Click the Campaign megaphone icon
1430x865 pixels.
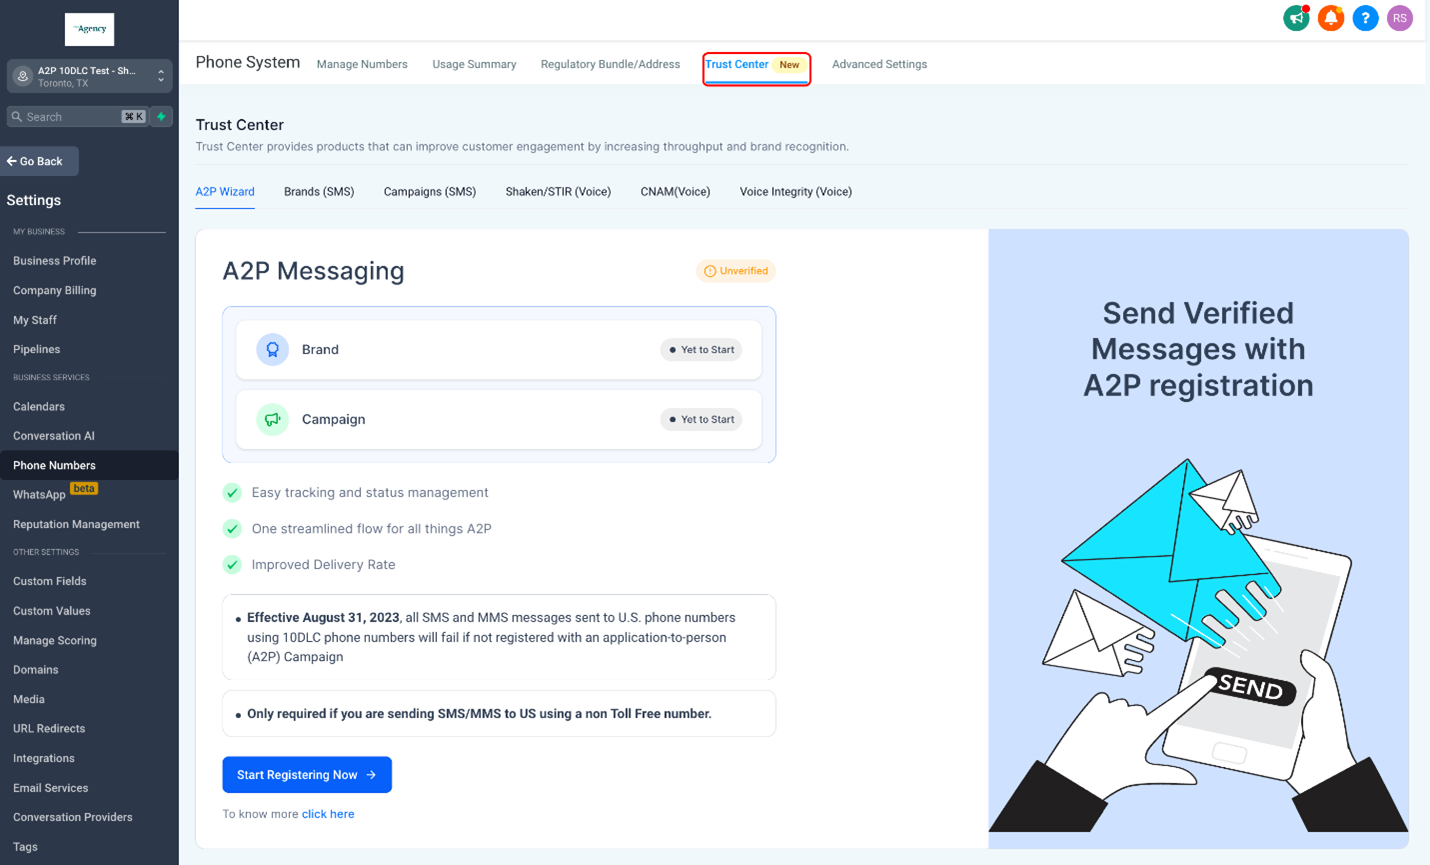[272, 419]
